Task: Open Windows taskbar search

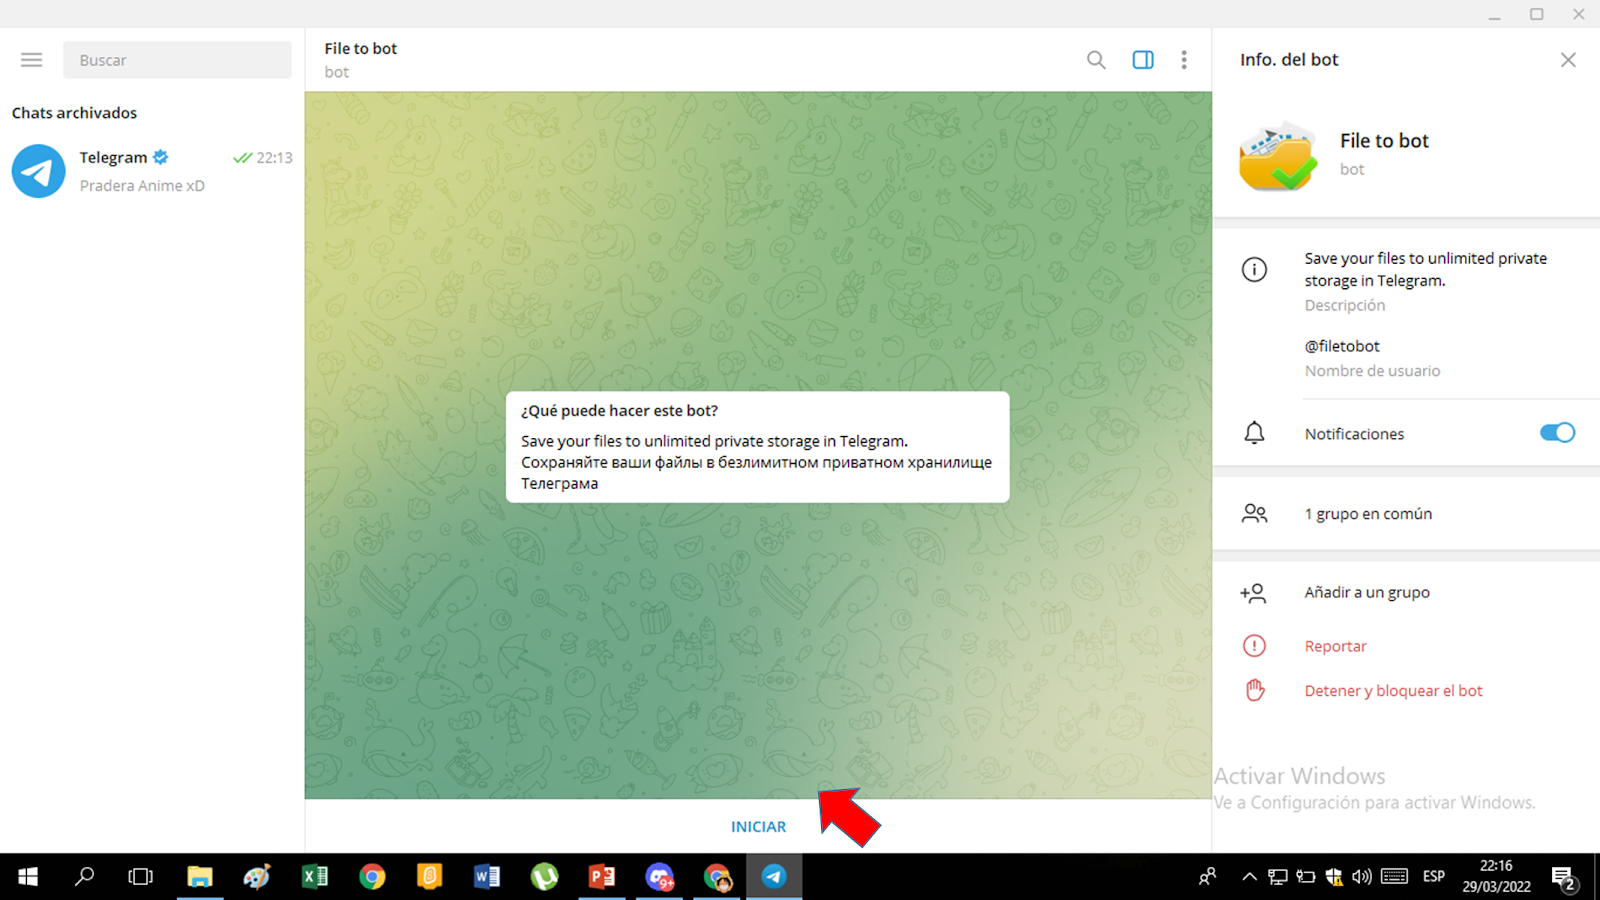Action: point(85,877)
